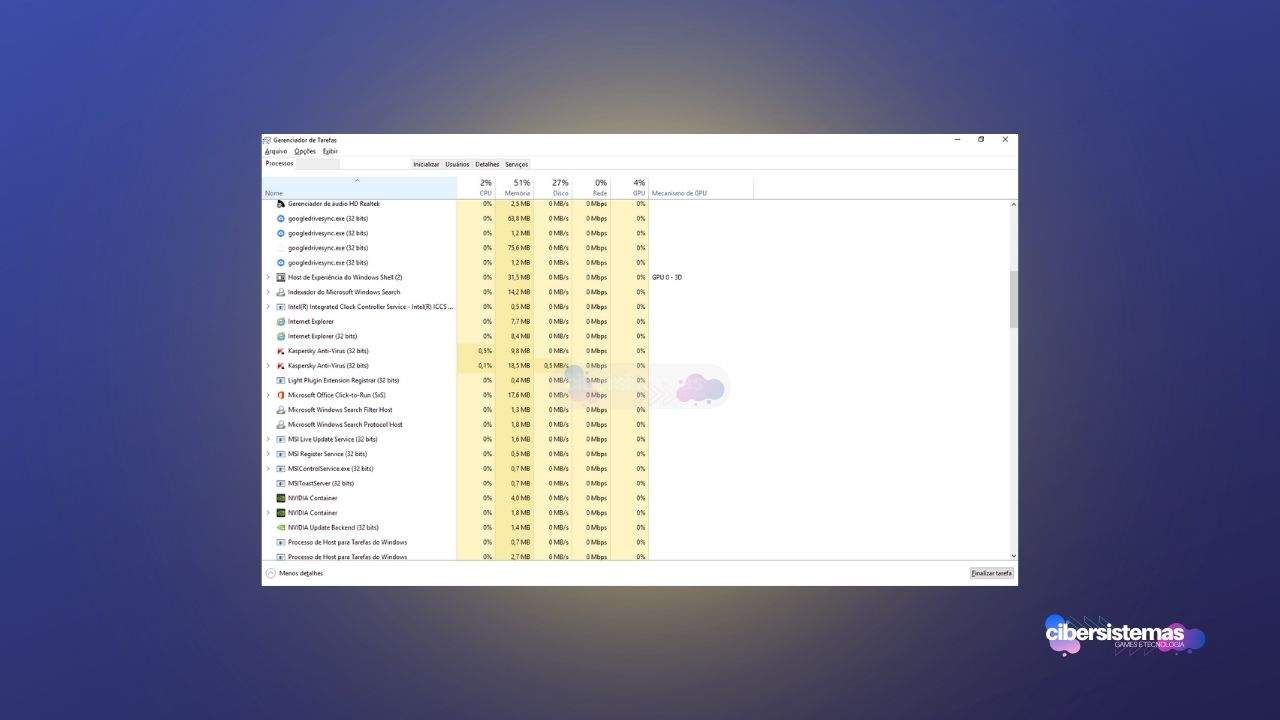1280x720 pixels.
Task: Click the MSI Live Update Service icon
Action: coord(281,439)
